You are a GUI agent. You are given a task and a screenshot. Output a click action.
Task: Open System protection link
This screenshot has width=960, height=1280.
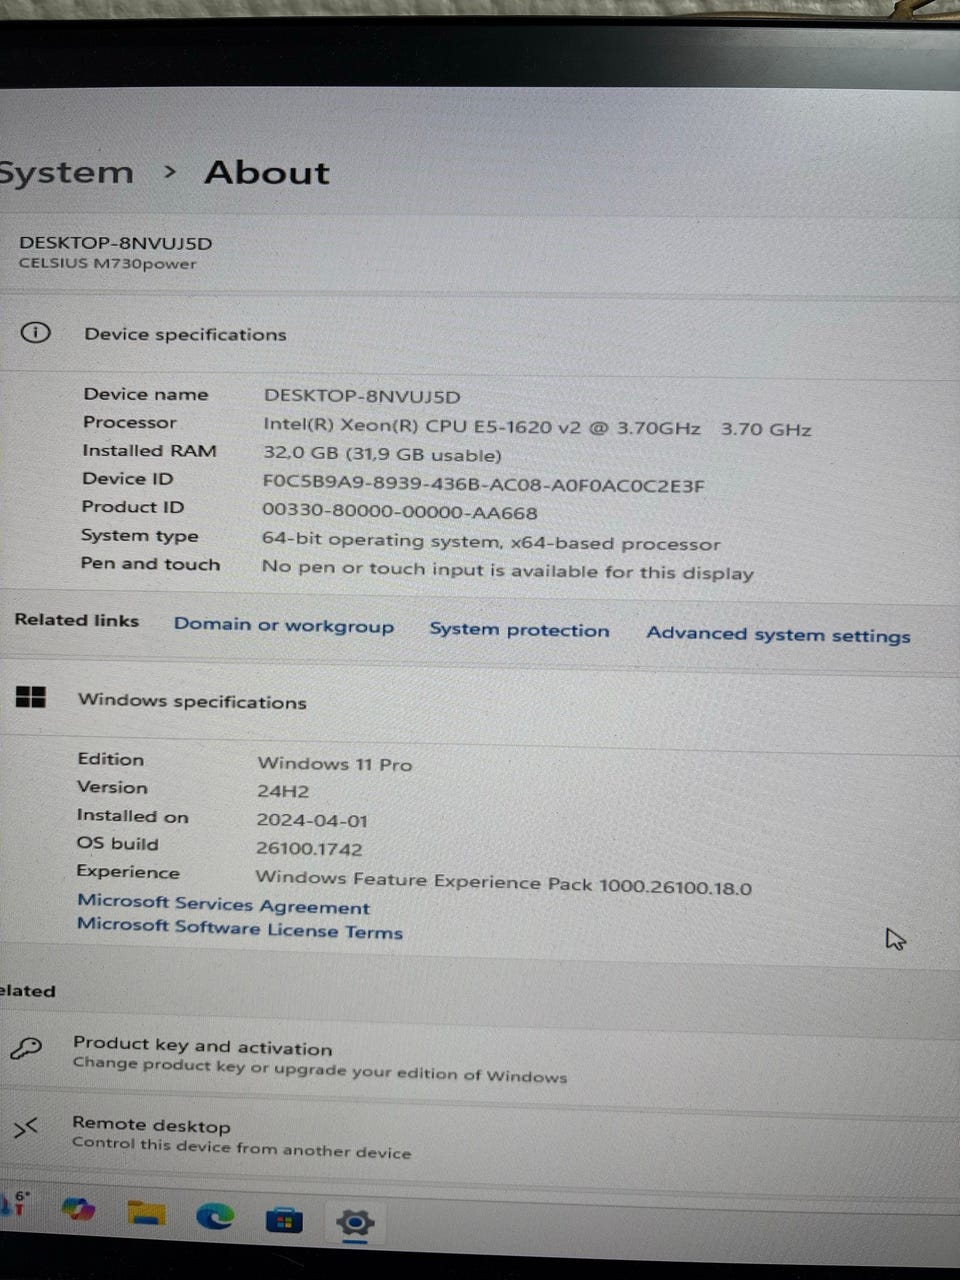click(519, 629)
